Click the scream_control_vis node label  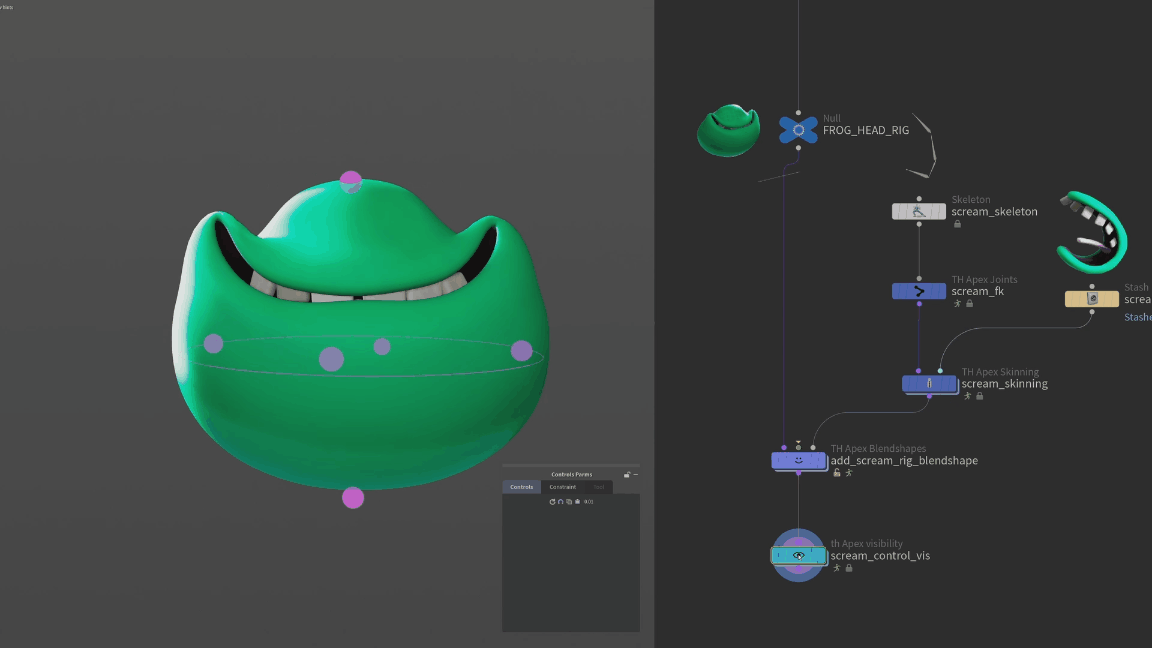(880, 555)
